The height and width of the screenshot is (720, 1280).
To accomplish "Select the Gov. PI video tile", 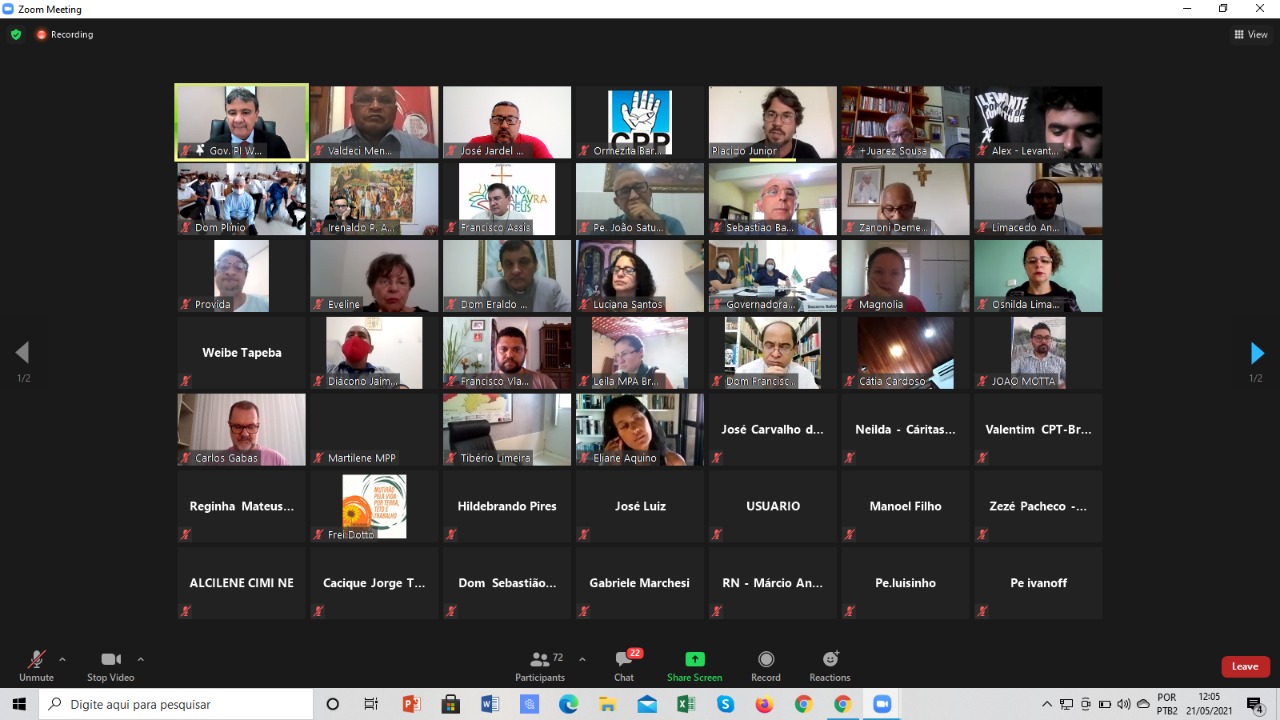I will click(x=241, y=122).
